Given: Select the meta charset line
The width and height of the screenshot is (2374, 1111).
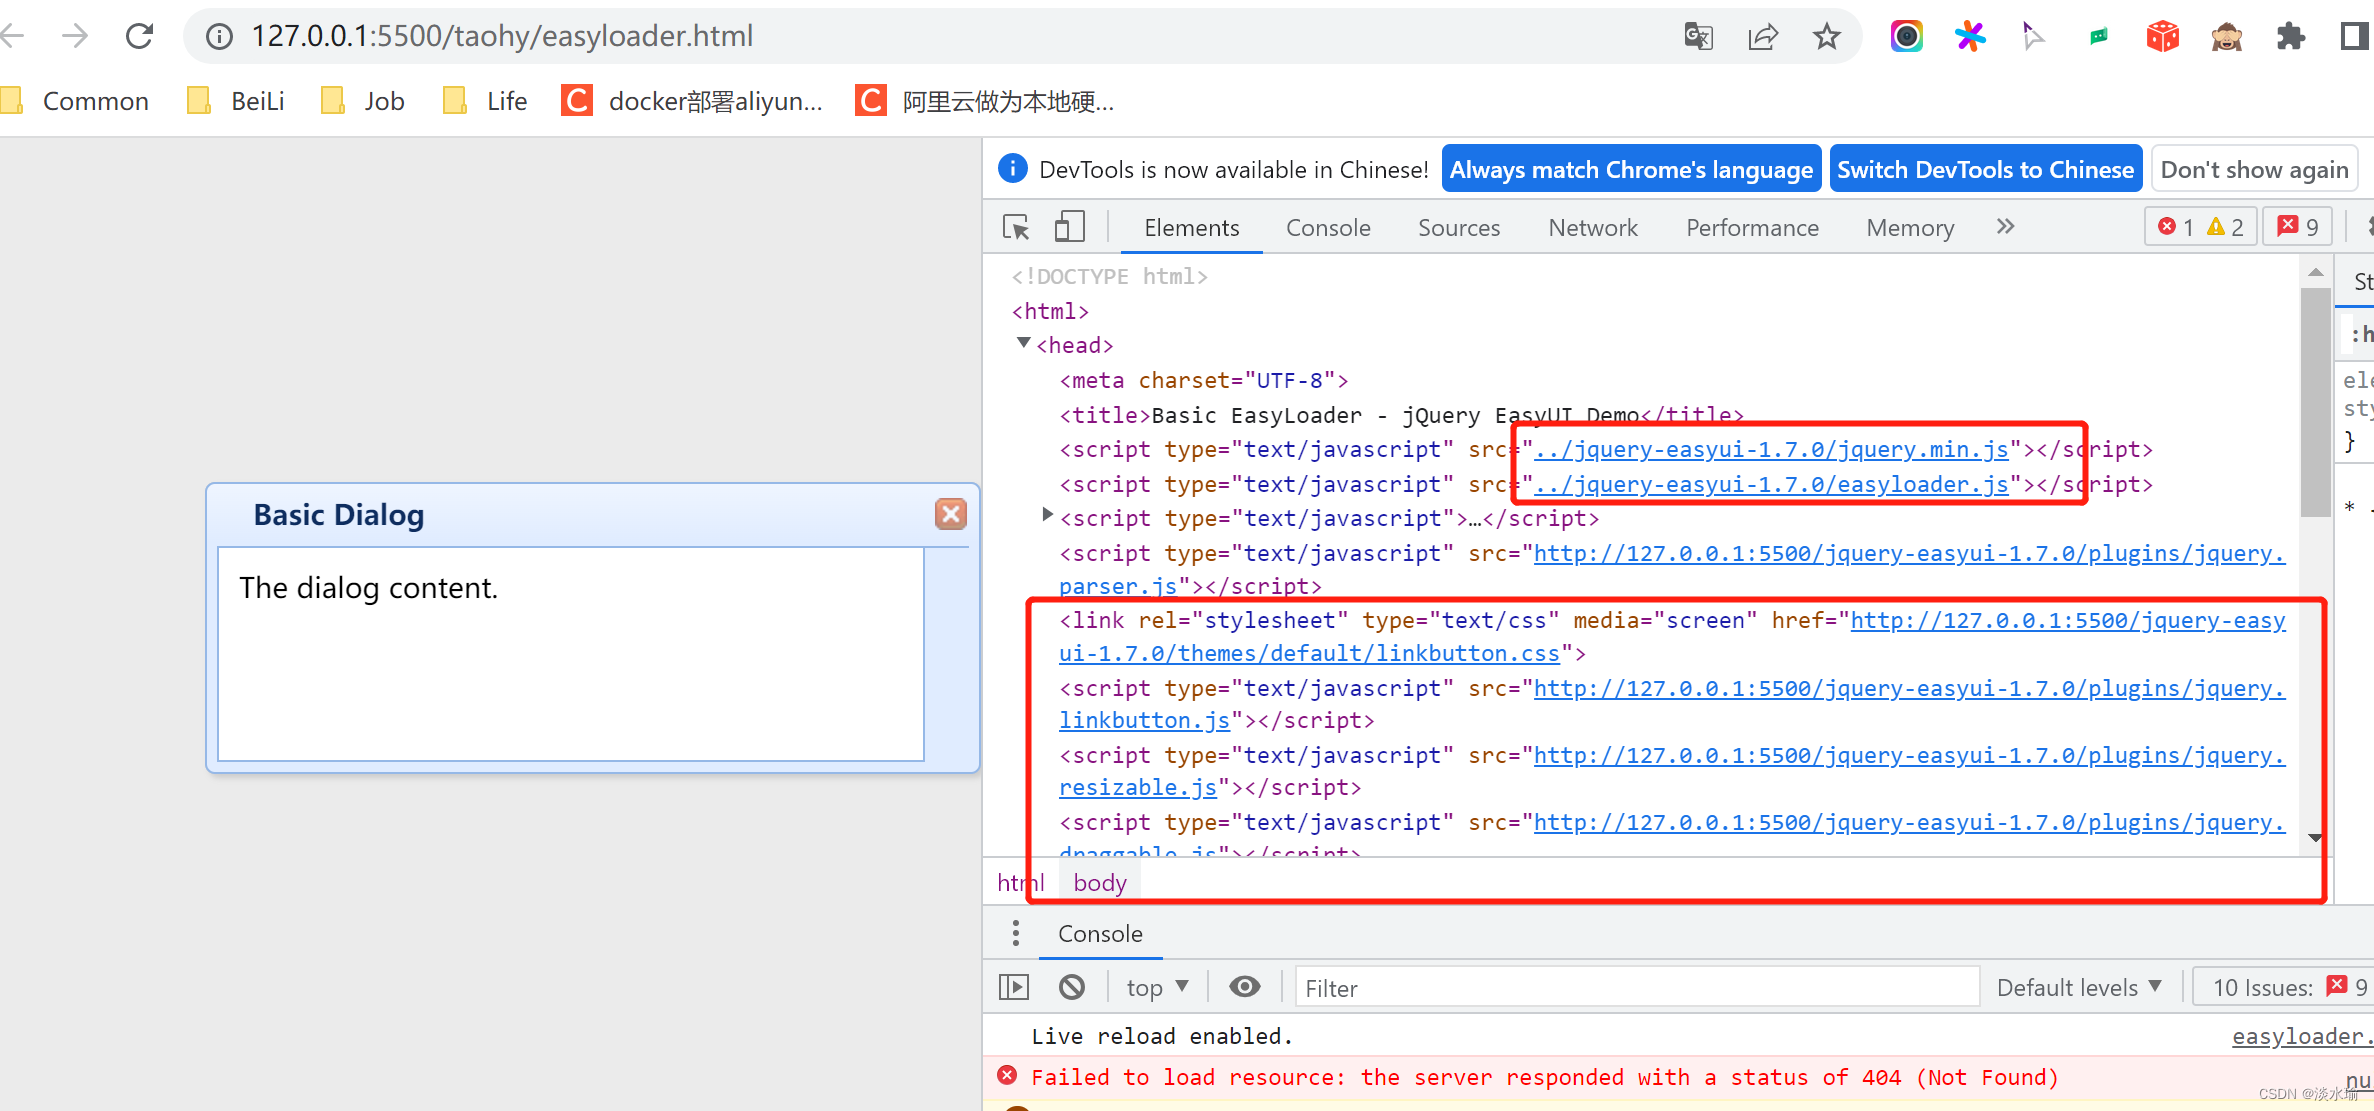Looking at the screenshot, I should pos(1204,381).
